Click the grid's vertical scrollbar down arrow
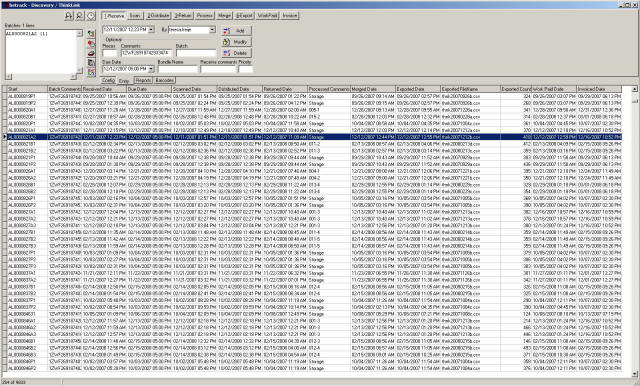Screen dimensions: 640x386 coord(634,373)
